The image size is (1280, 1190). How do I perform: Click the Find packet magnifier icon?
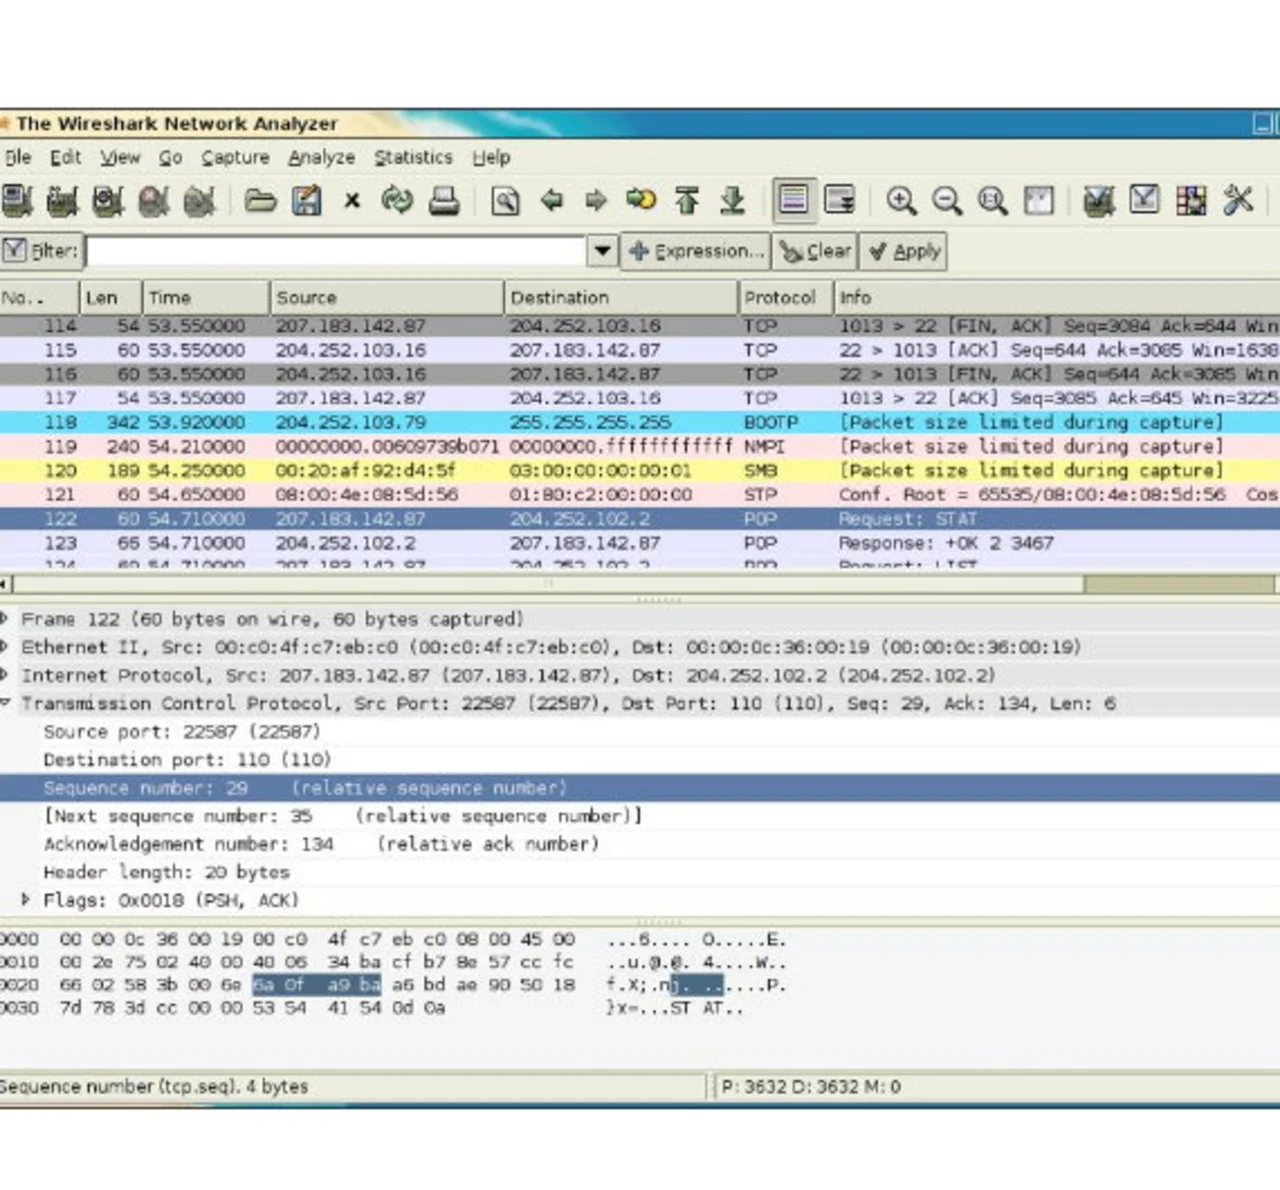(505, 201)
